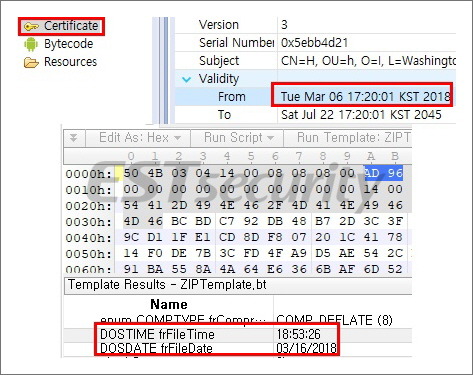Click the Name column header
Viewport: 473px width, 375px height.
[169, 304]
